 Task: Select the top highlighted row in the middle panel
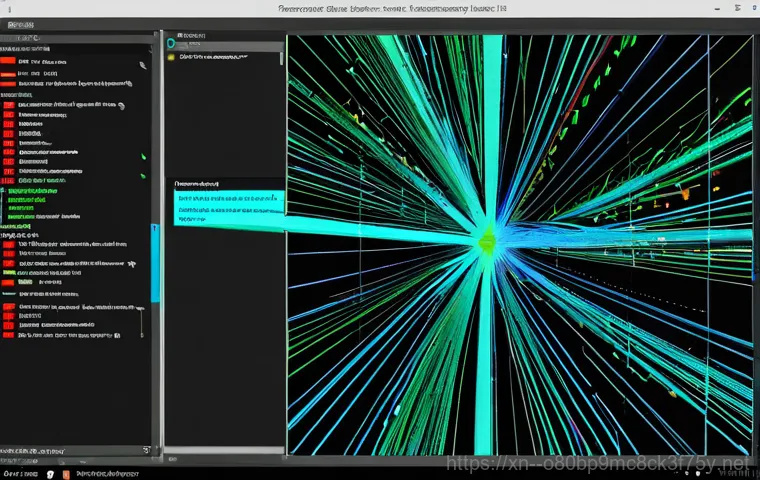pos(225,44)
